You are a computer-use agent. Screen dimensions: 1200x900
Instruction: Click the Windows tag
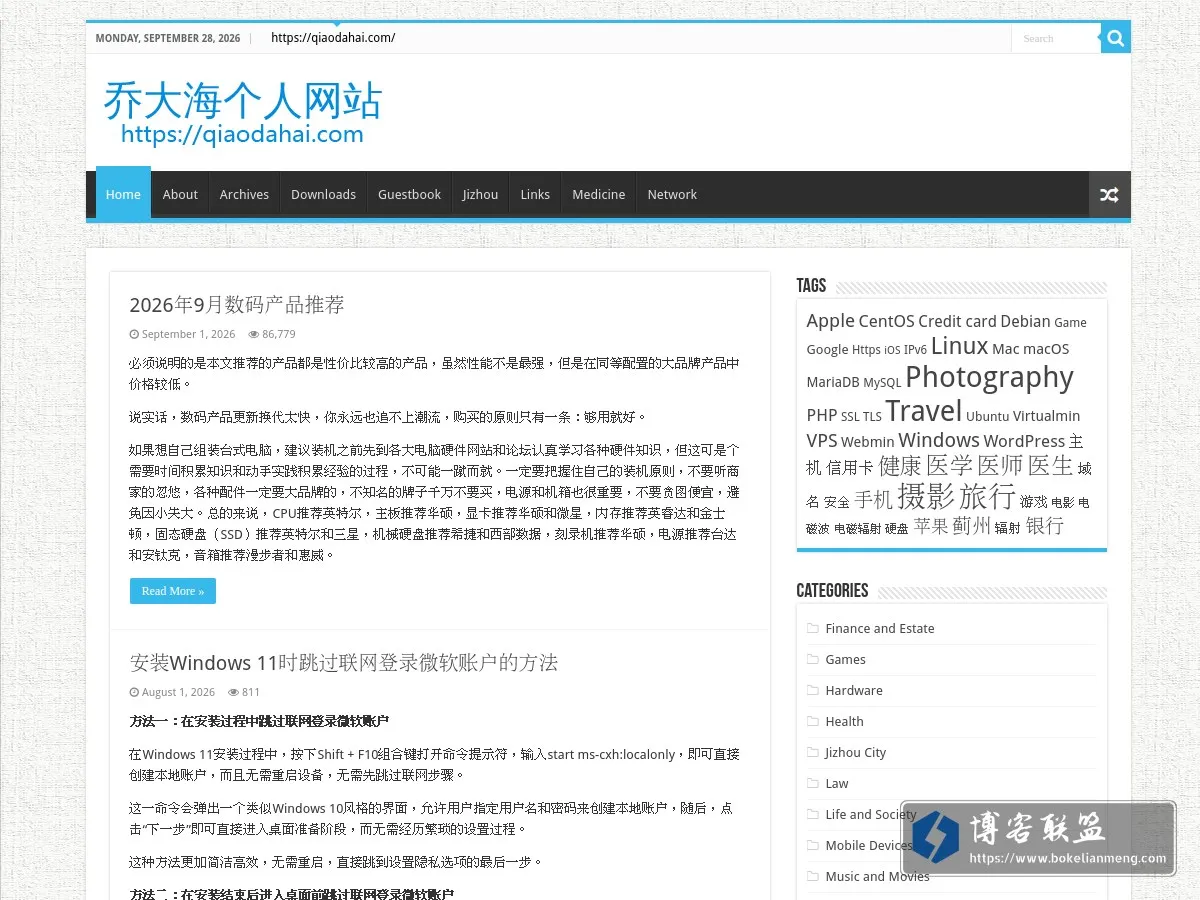click(938, 440)
